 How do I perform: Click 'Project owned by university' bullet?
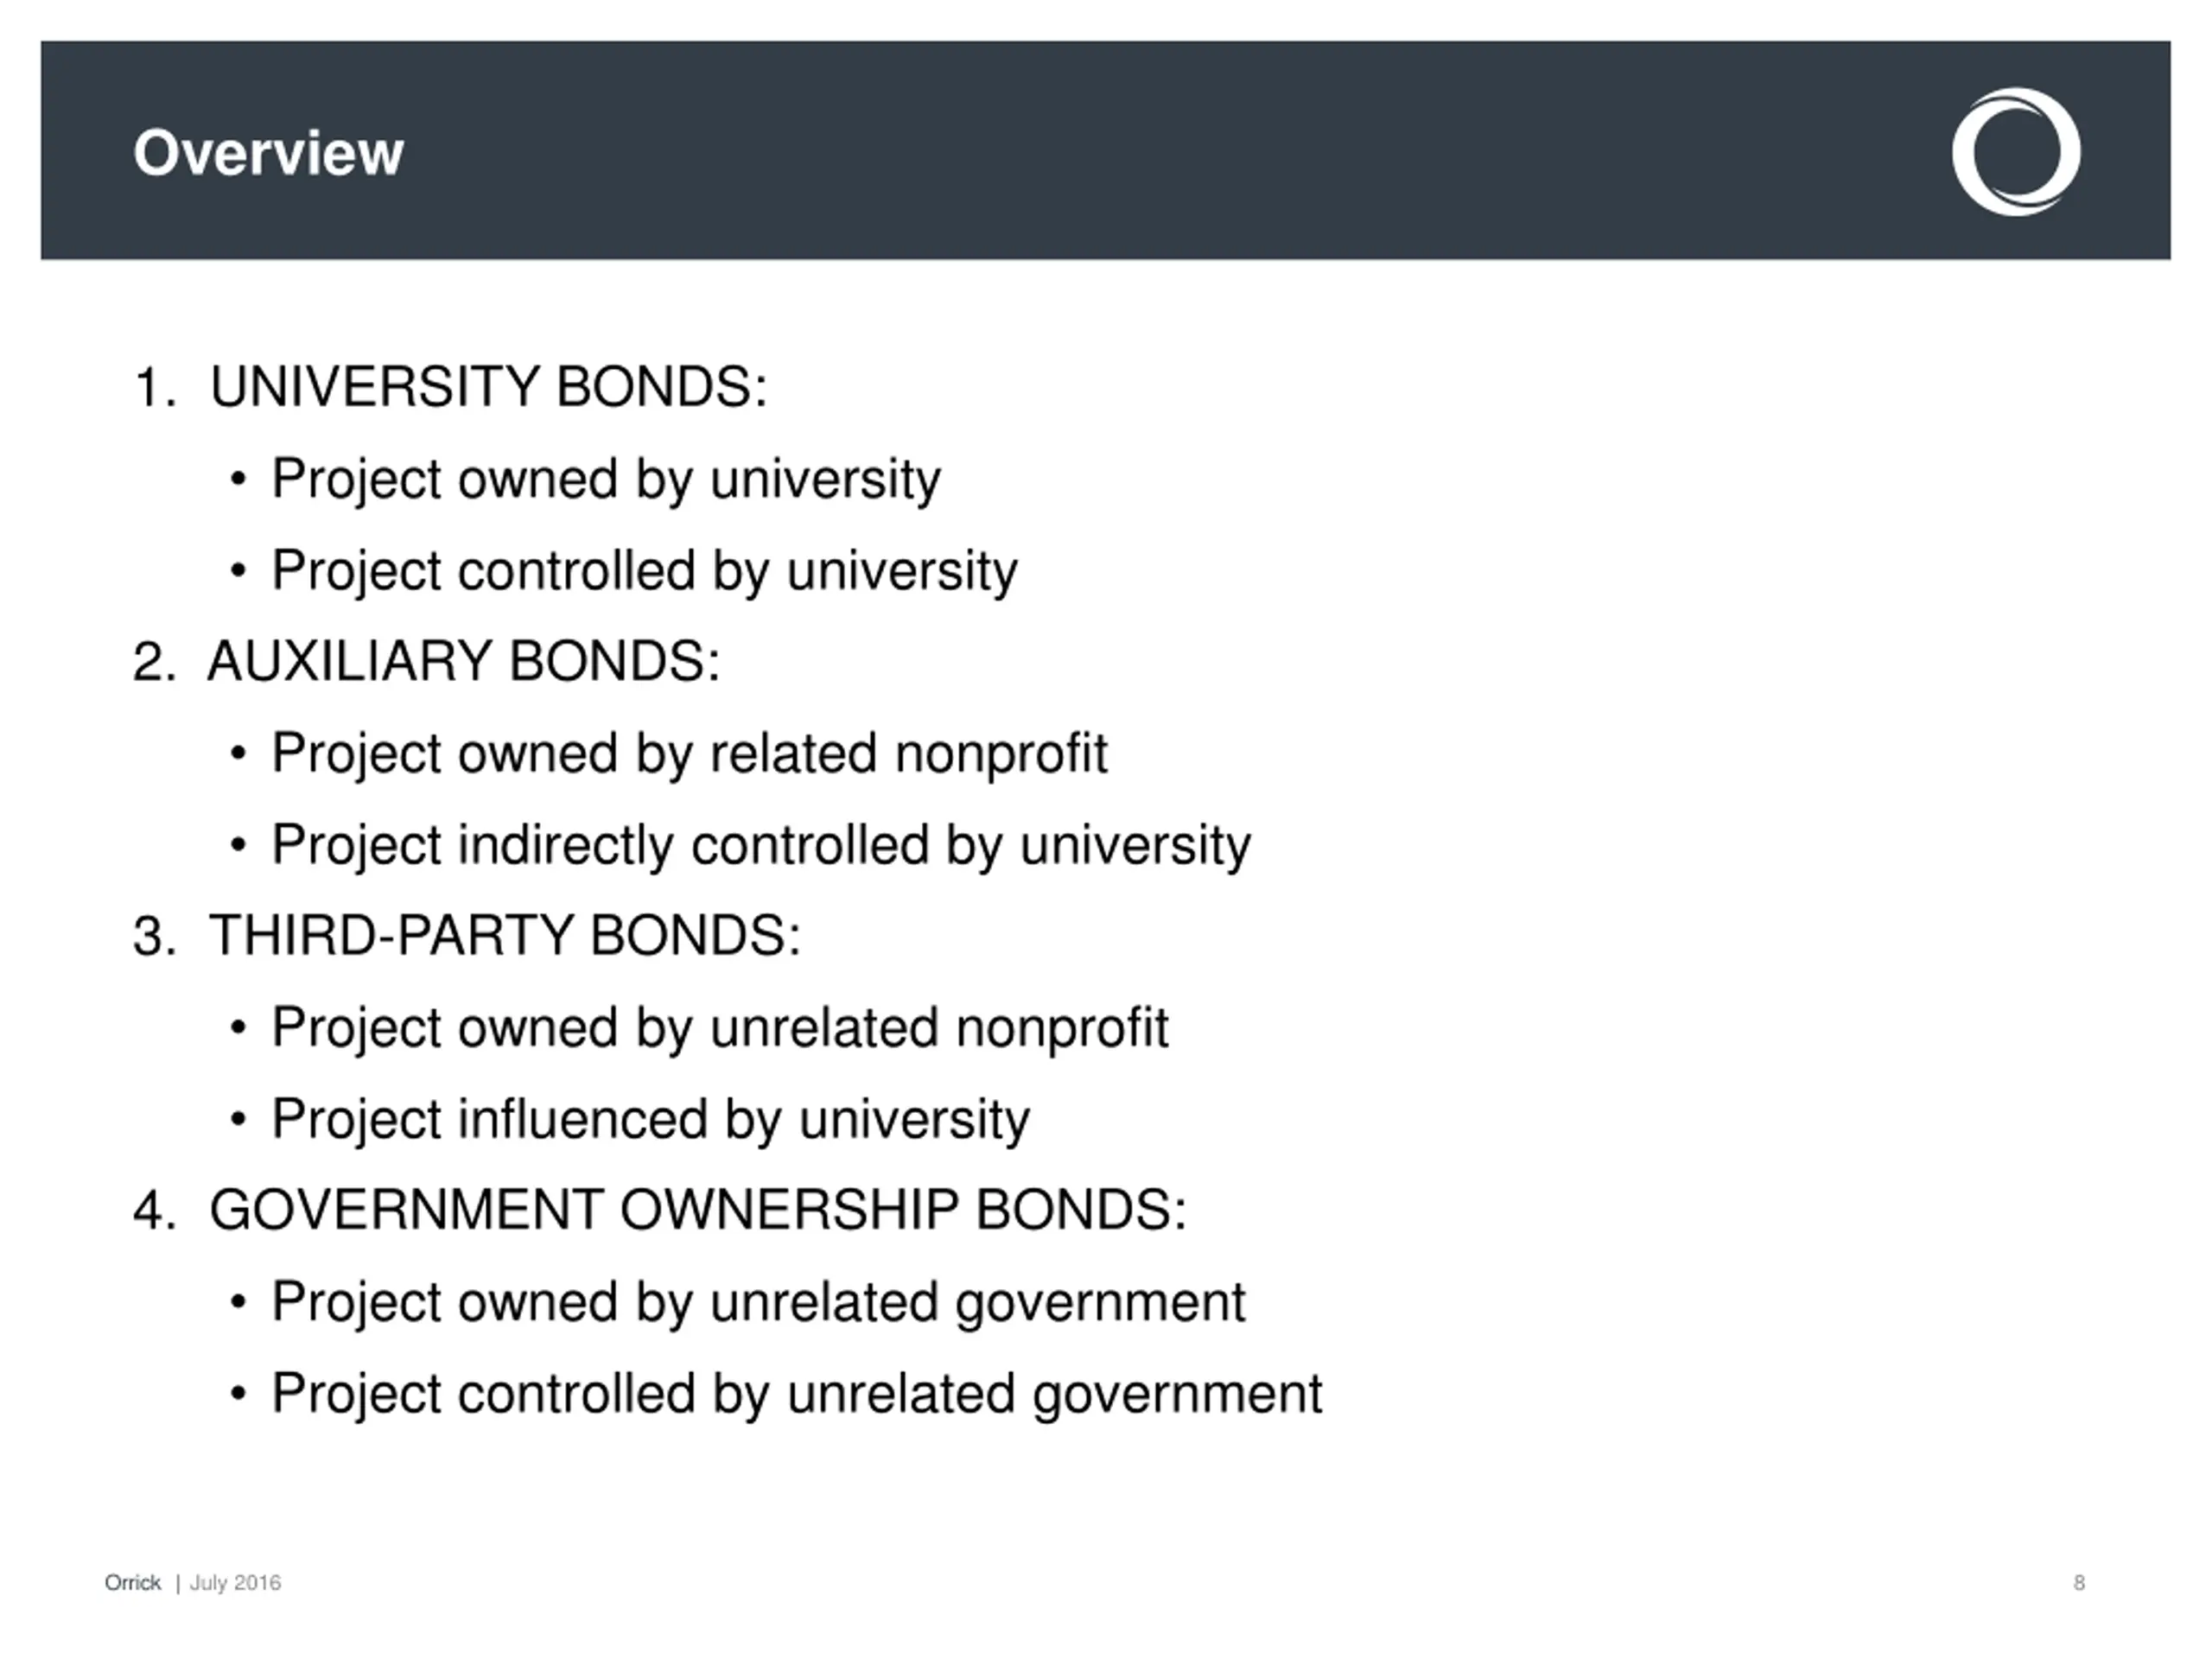point(606,480)
